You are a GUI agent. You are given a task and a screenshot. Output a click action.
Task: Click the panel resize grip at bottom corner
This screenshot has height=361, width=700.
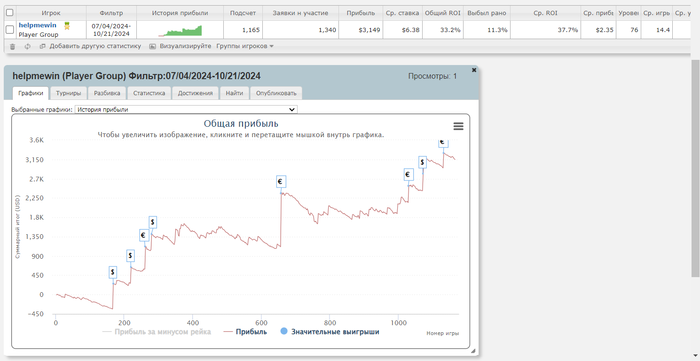(x=473, y=351)
